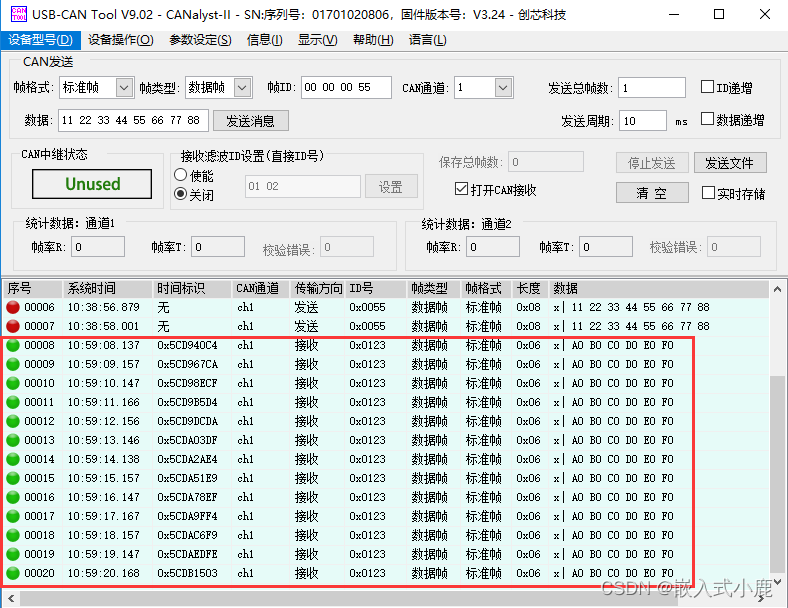Click the green status icon of row 00020
The height and width of the screenshot is (608, 788).
click(13, 573)
